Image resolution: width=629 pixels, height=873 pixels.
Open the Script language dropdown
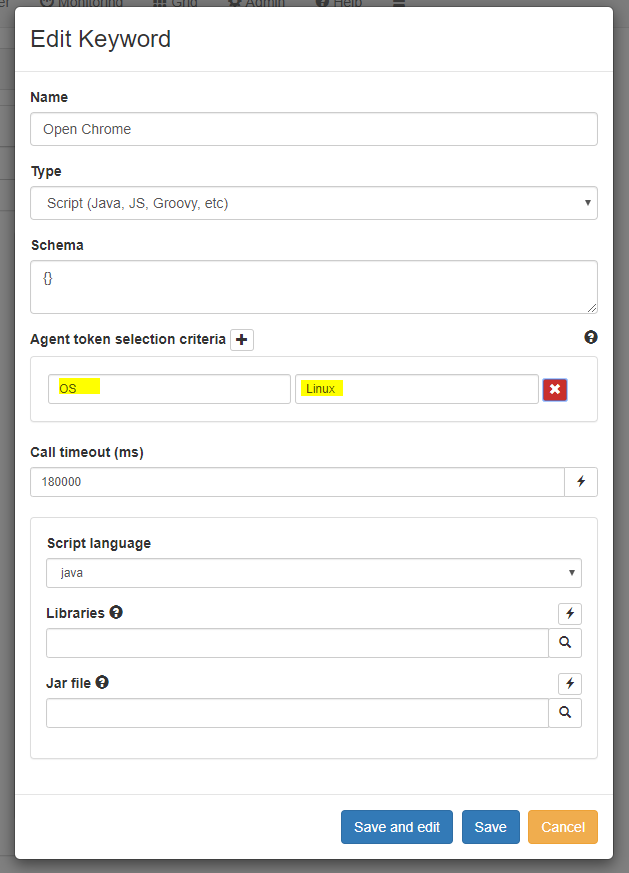[x=314, y=573]
